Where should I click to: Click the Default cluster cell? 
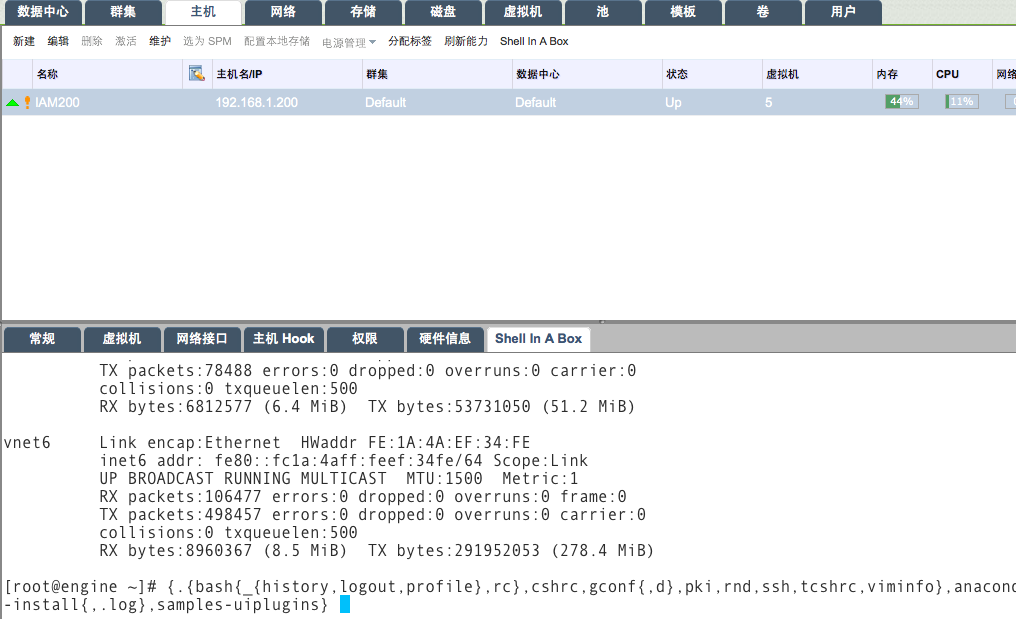tap(386, 102)
